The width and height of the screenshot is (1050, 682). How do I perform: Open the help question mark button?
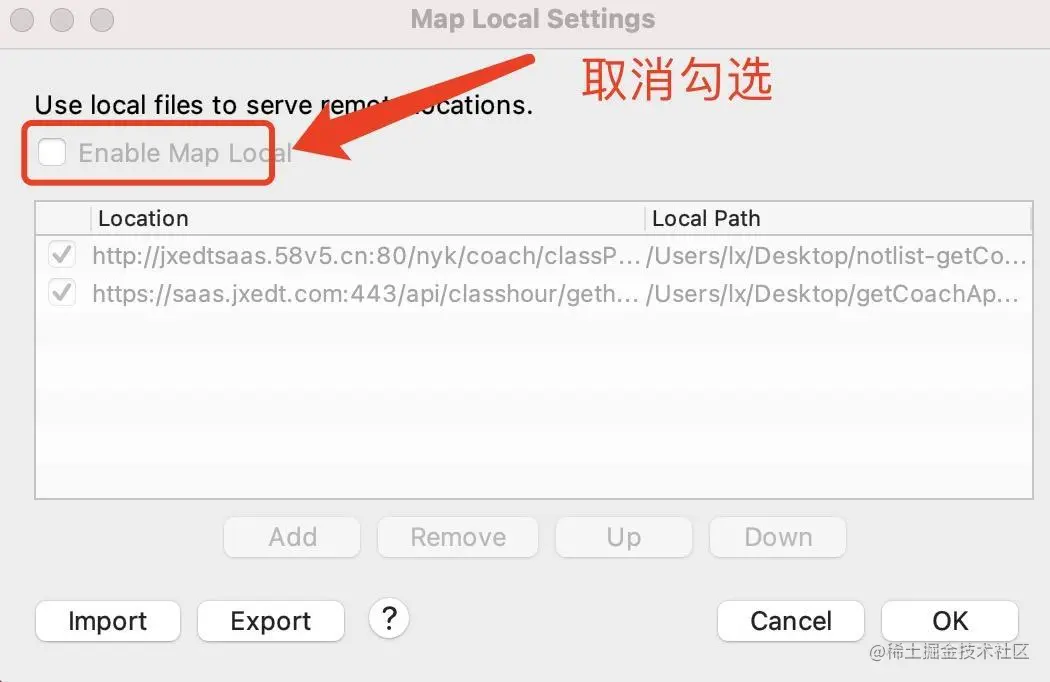tap(388, 618)
